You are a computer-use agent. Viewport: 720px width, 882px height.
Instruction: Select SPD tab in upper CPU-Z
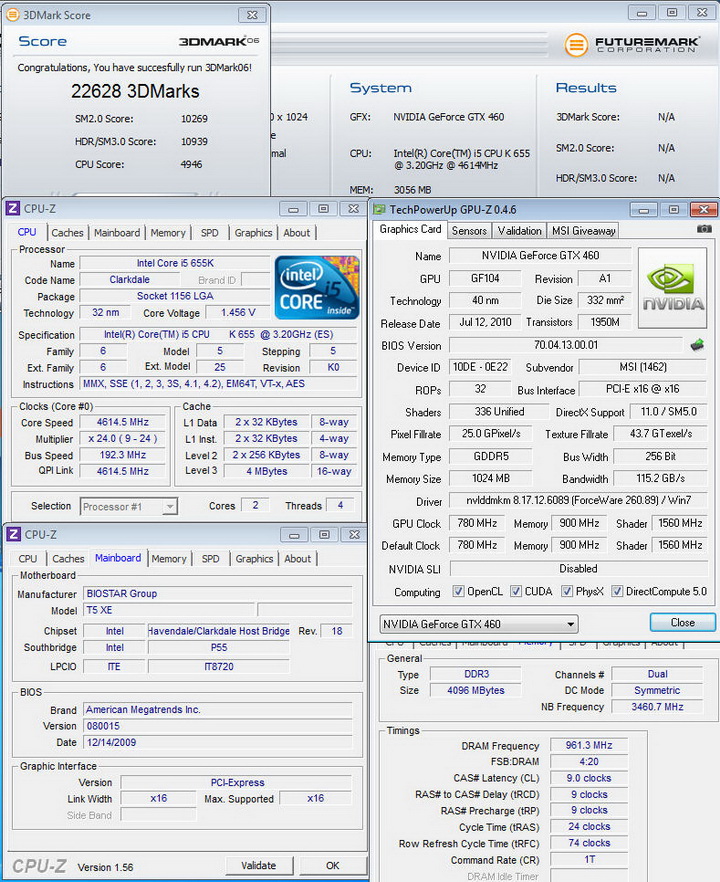(210, 233)
